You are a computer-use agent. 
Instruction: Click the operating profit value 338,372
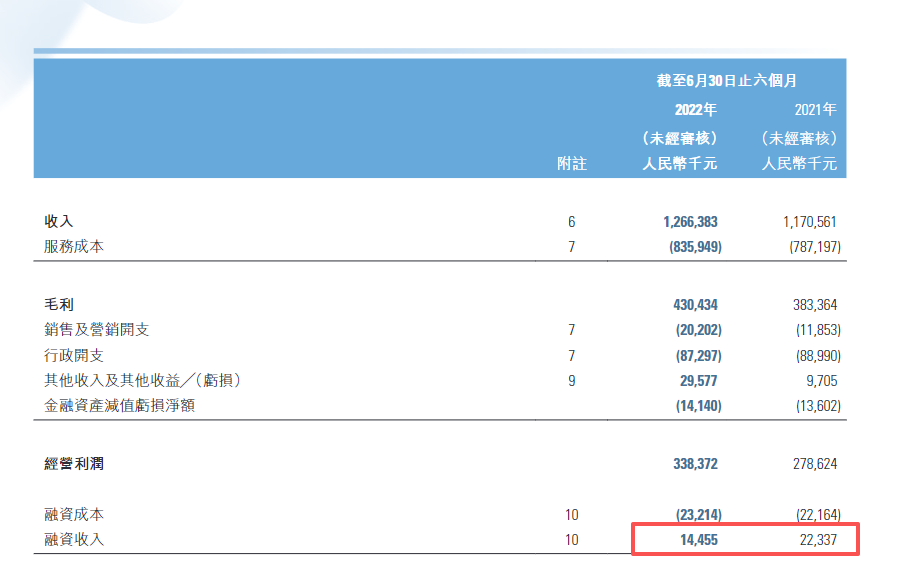691,464
